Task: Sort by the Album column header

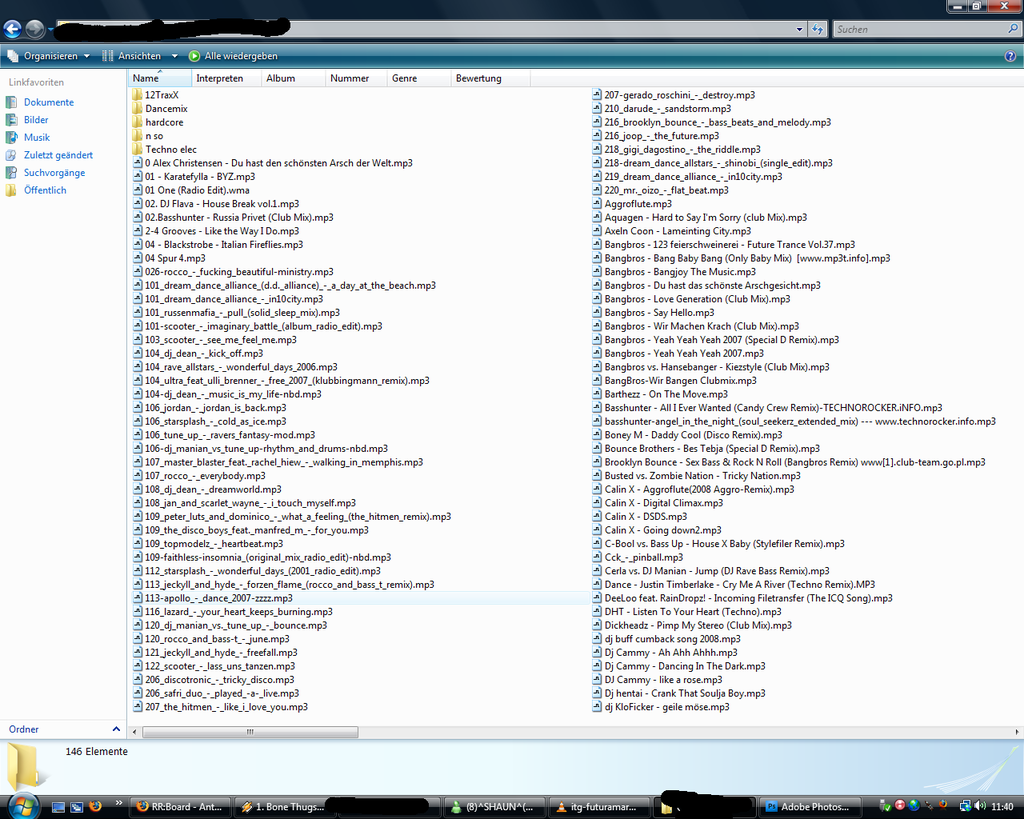Action: (293, 78)
